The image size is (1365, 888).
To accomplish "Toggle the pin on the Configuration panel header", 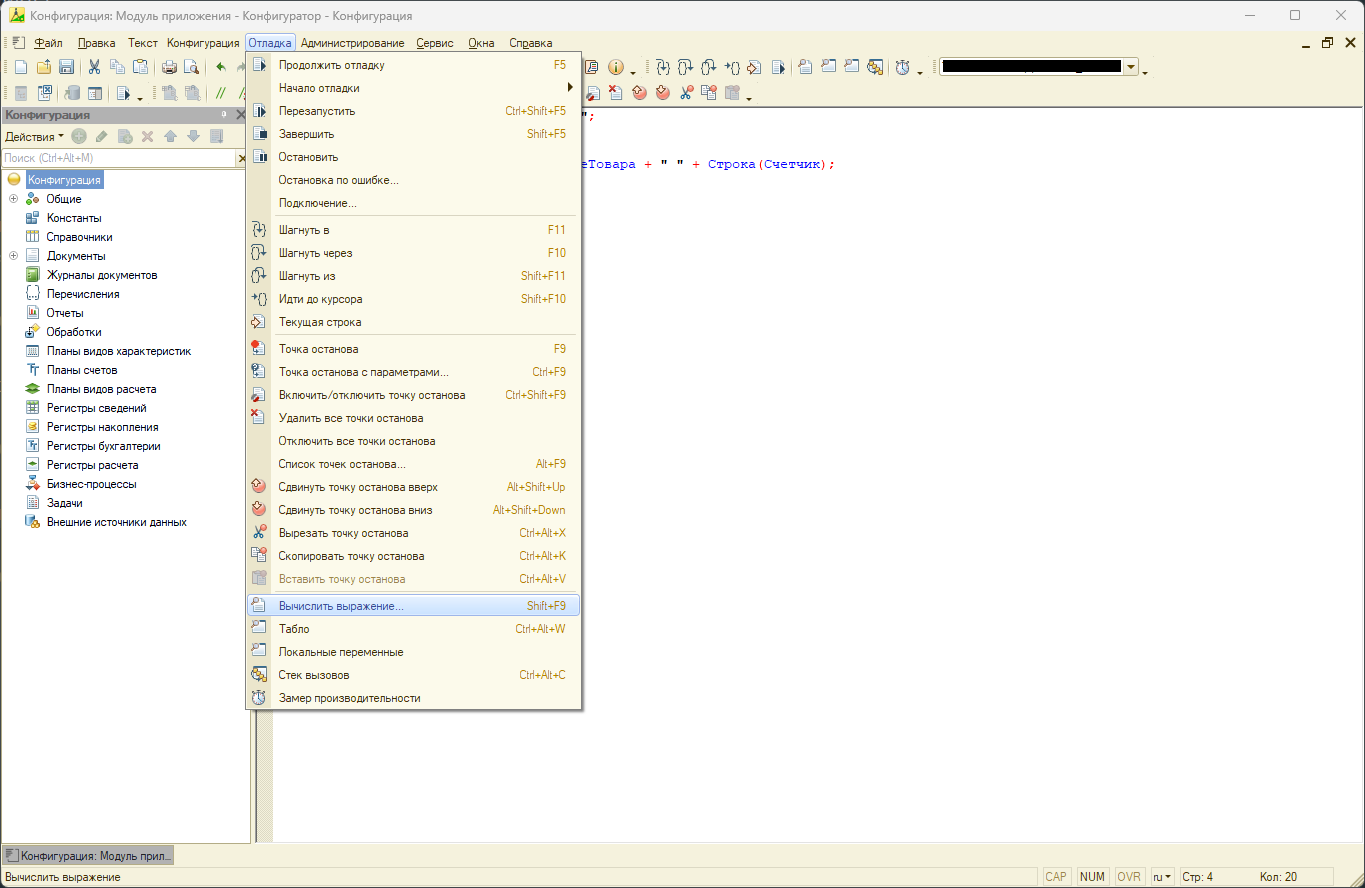I will click(x=224, y=115).
